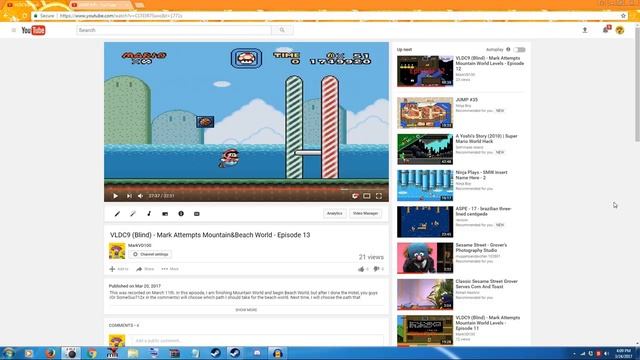Click the add a public comment field
Screen dimensions: 640x360
257,340
